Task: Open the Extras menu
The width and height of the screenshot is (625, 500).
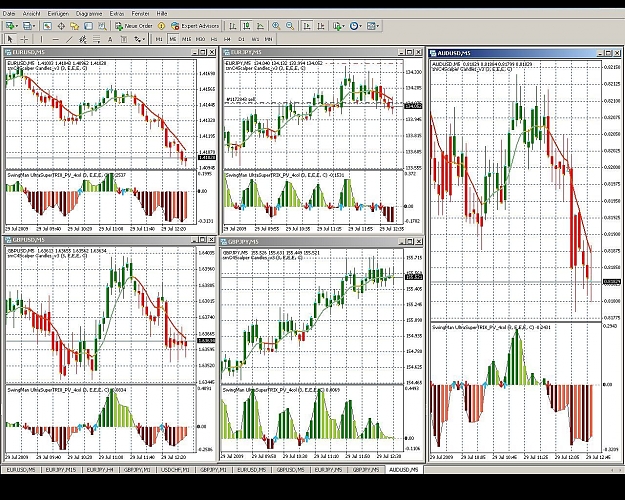Action: coord(117,14)
